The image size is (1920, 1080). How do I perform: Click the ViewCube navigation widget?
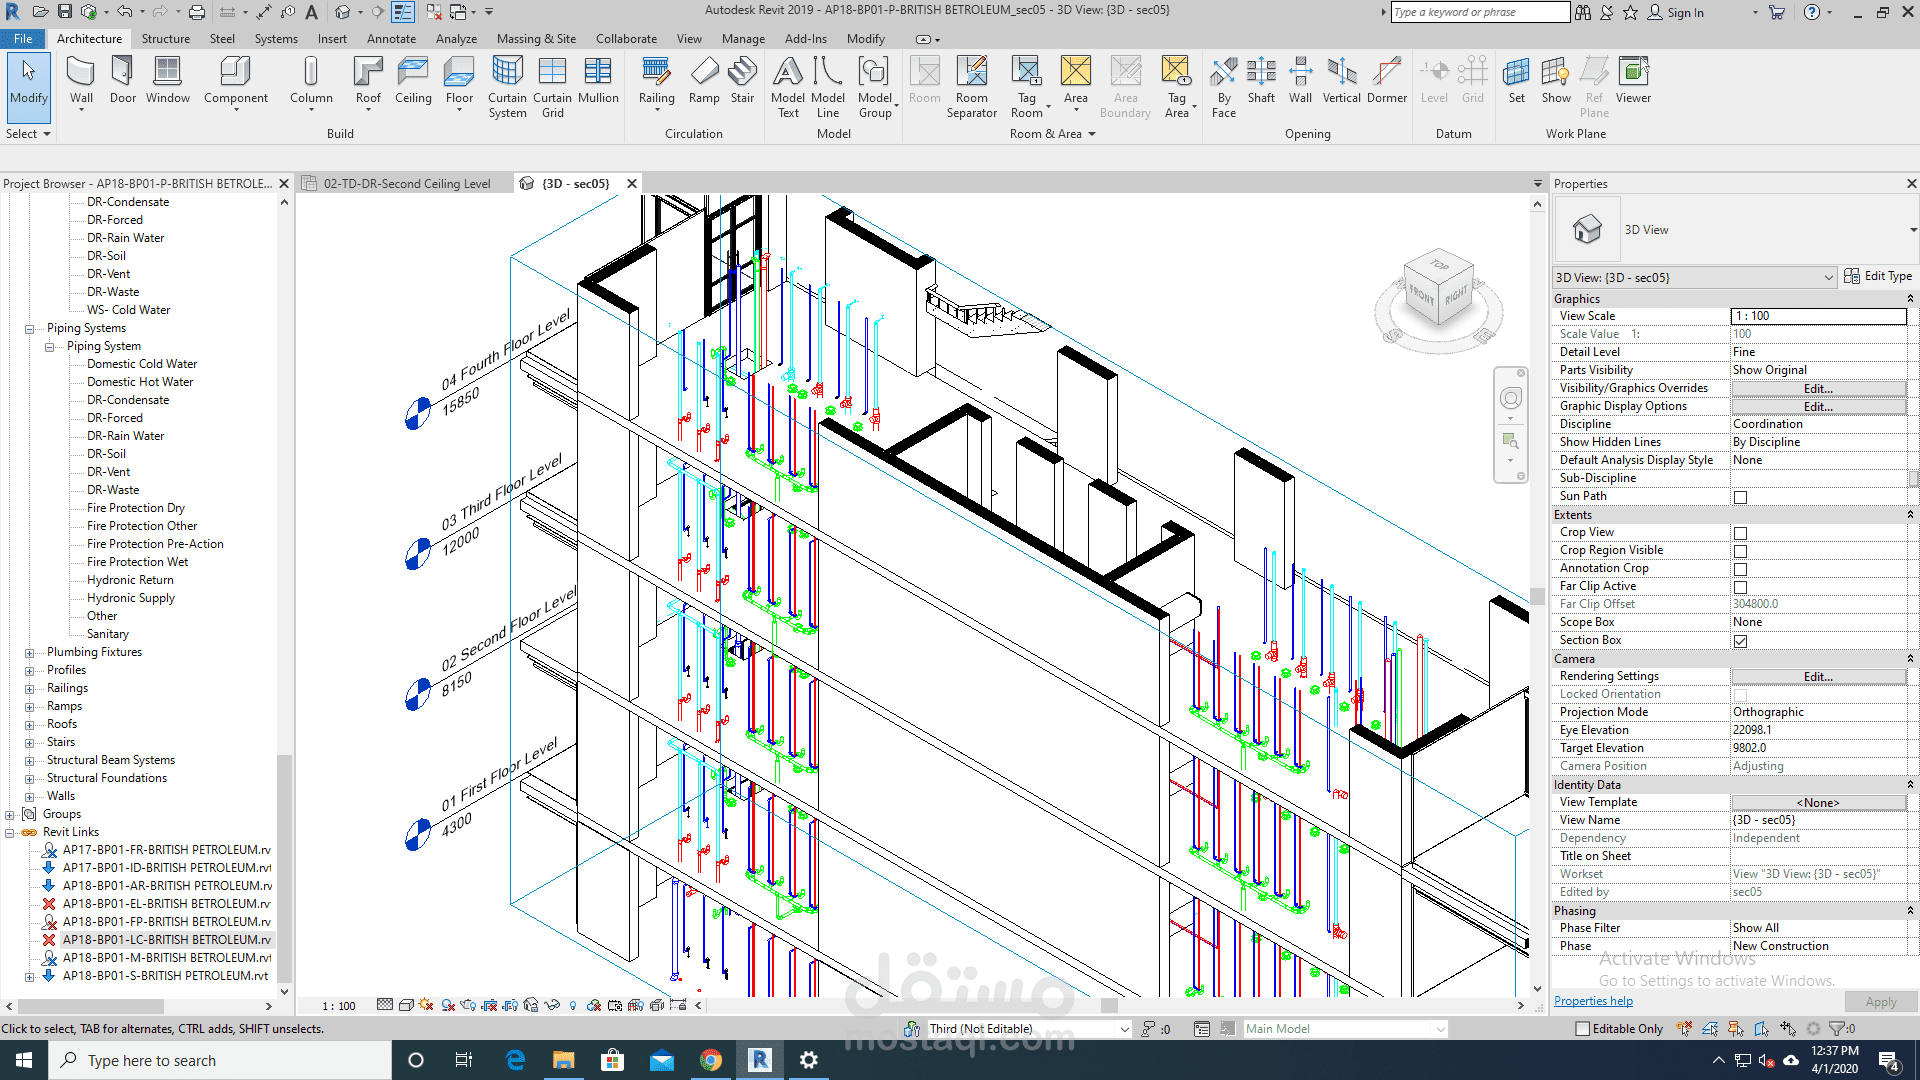point(1438,290)
